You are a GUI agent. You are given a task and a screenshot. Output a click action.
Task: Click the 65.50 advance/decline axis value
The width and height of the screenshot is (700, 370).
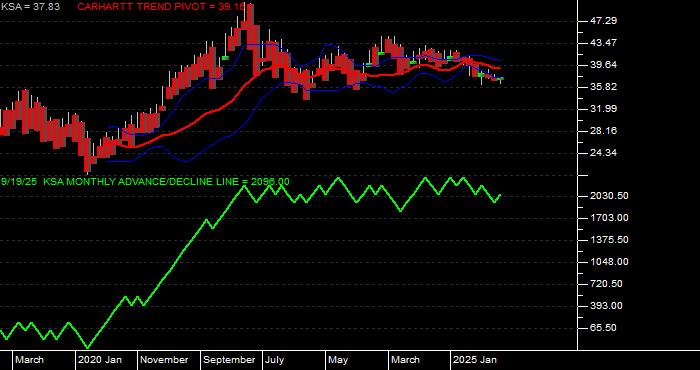[604, 328]
